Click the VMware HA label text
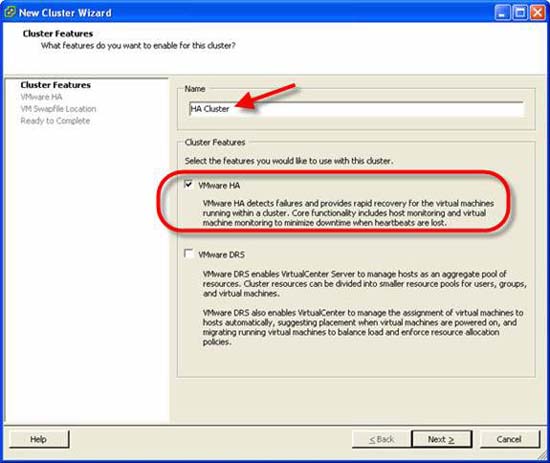Image resolution: width=550 pixels, height=463 pixels. [219, 185]
